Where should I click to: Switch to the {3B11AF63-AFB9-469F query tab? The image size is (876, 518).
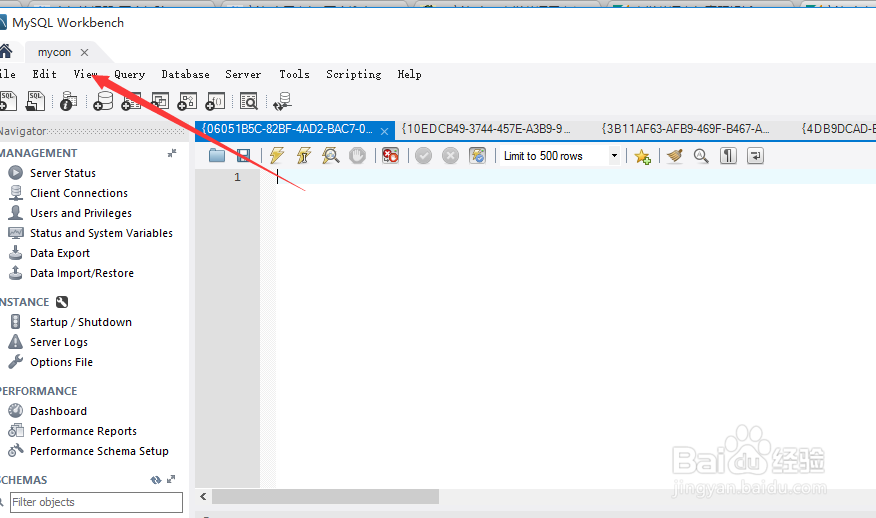pos(685,129)
